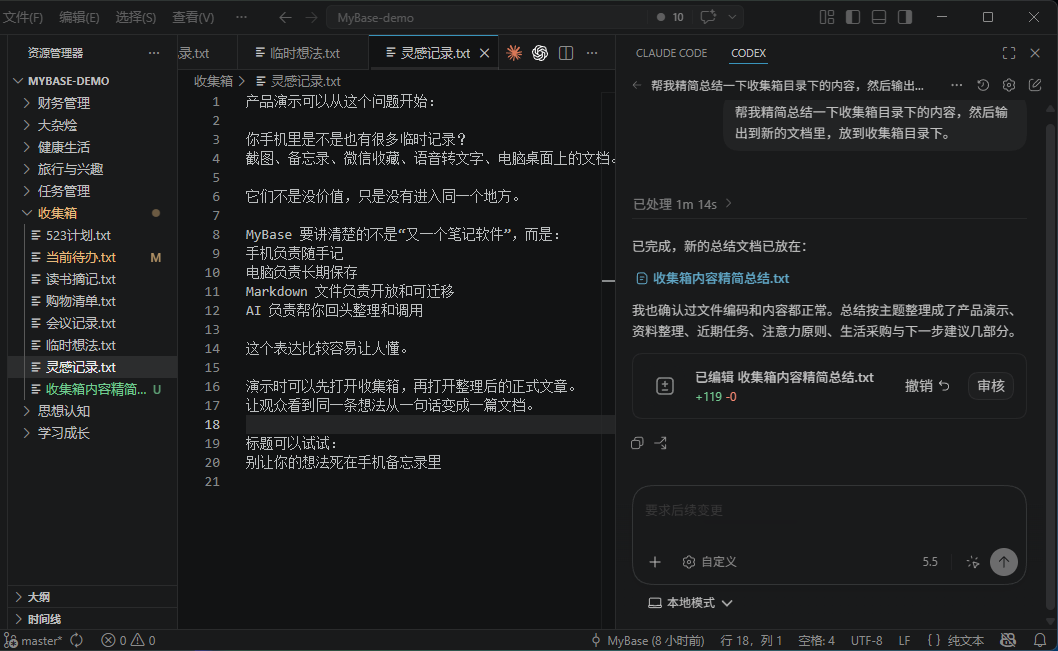Image resolution: width=1058 pixels, height=651 pixels.
Task: Go forward with the navigation arrow
Action: 311,18
